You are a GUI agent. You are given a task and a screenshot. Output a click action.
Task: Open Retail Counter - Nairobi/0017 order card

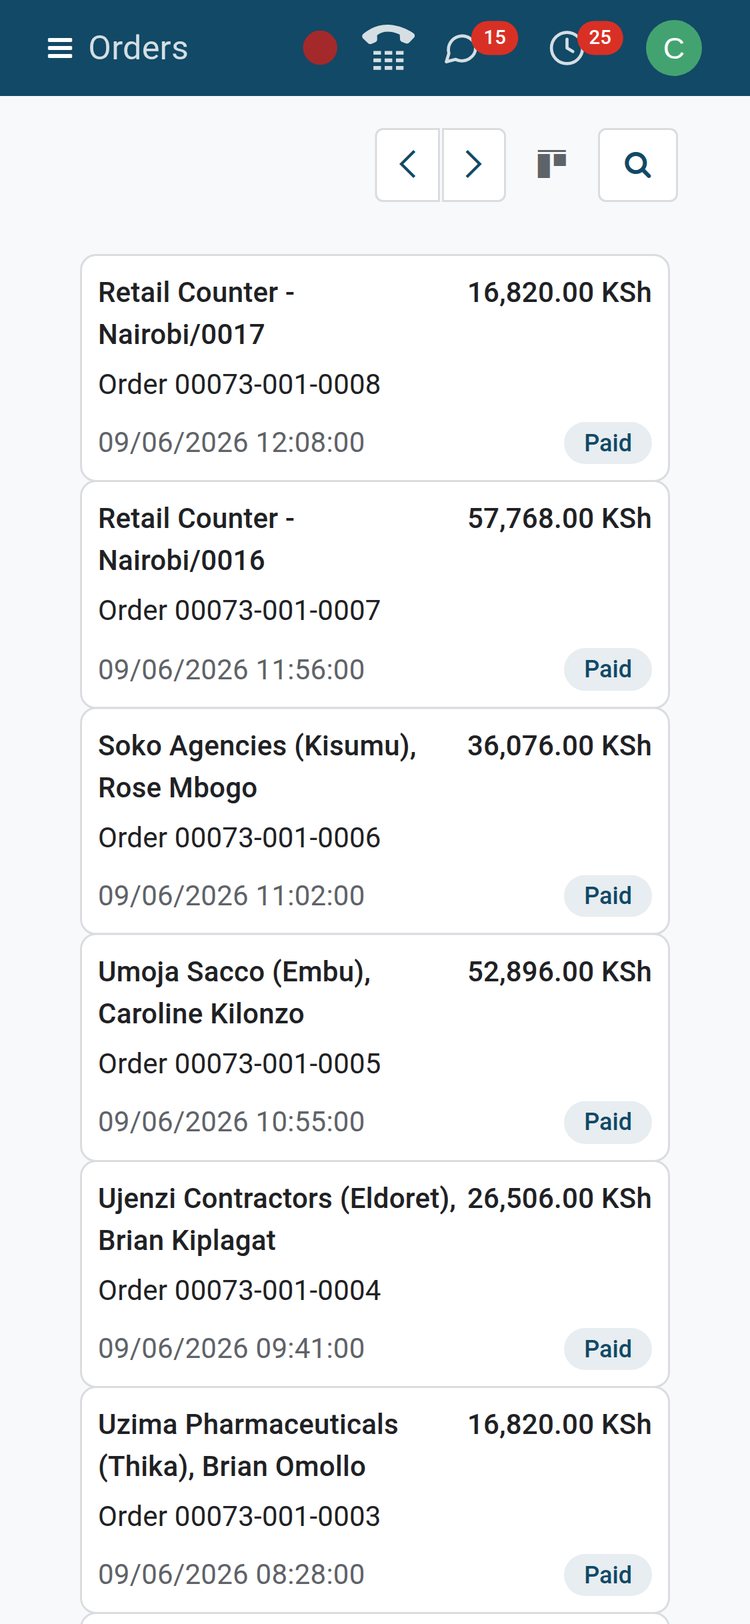pos(375,368)
